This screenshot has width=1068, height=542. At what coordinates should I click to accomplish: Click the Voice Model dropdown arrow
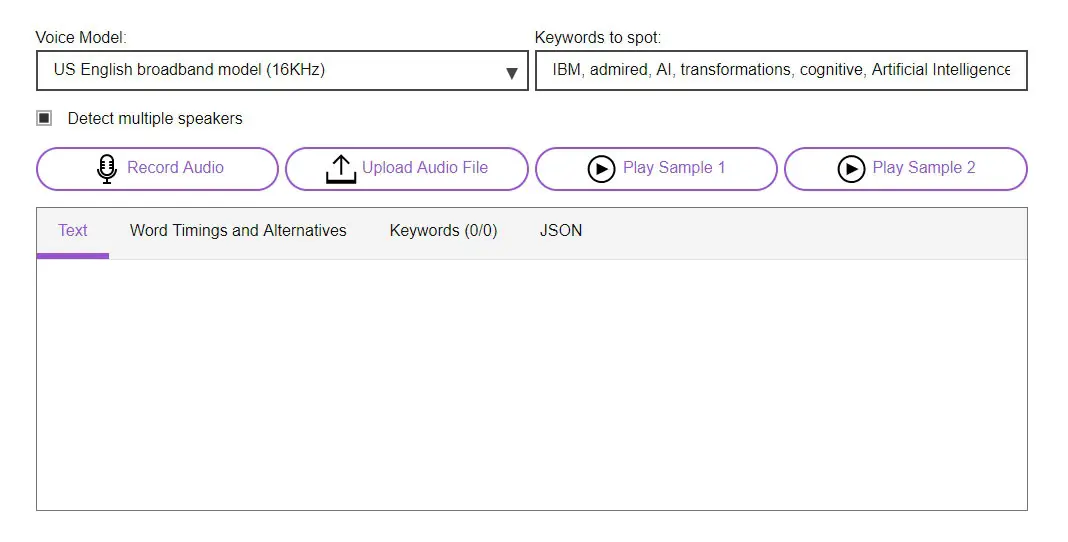point(512,72)
